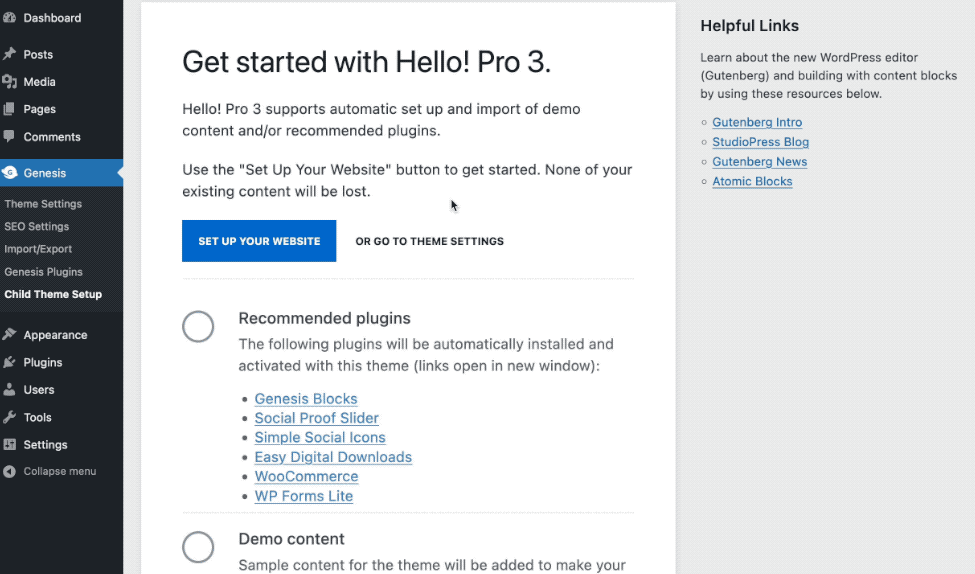Click the Dashboard gauge icon

click(x=9, y=18)
